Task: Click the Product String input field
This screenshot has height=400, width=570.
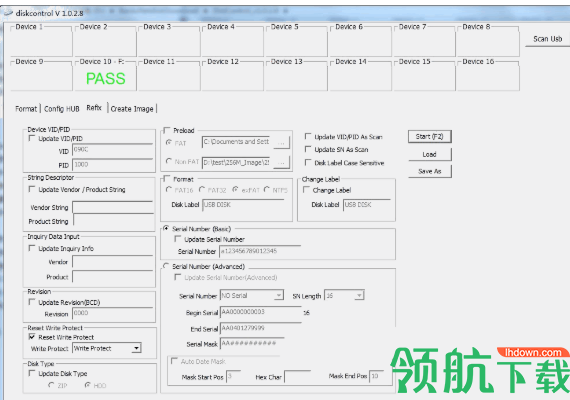Action: point(114,220)
